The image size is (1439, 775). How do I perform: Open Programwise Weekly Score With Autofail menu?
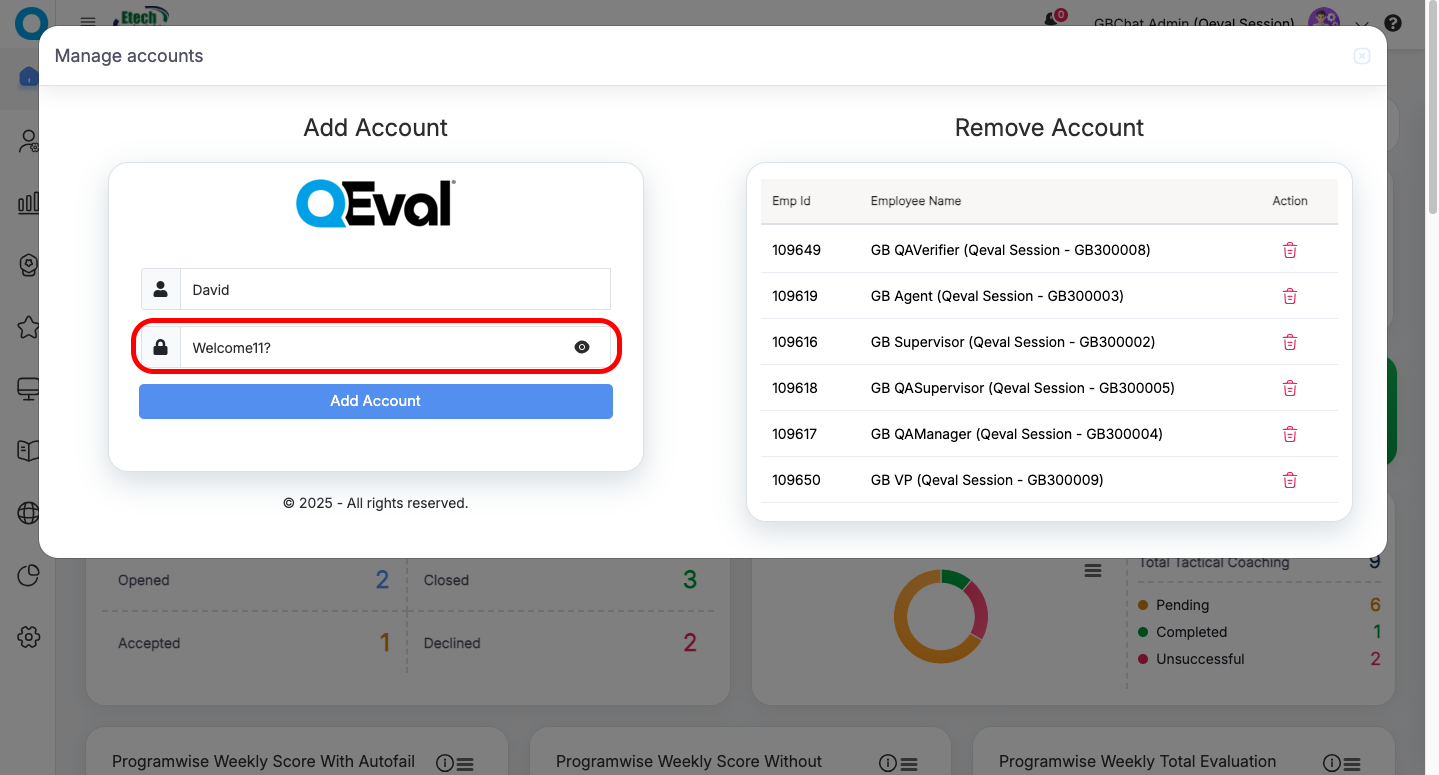pyautogui.click(x=465, y=763)
